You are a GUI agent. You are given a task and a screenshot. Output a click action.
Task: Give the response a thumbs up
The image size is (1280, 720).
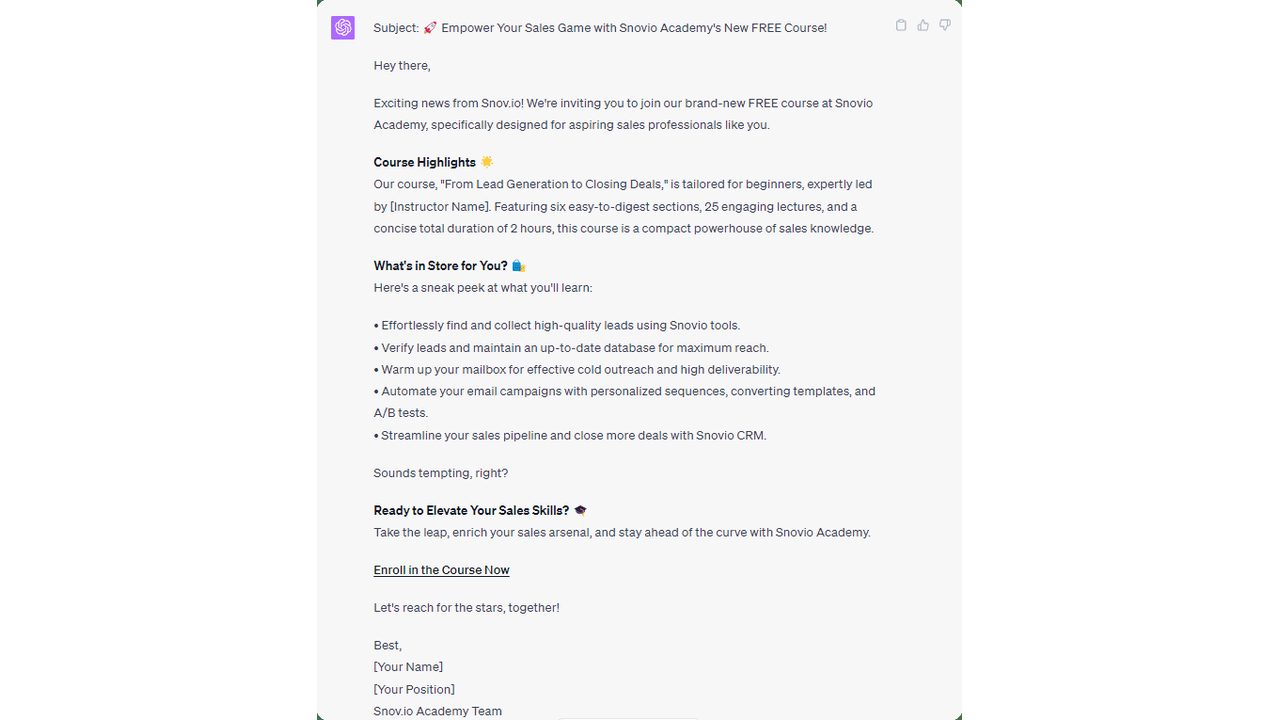[923, 25]
